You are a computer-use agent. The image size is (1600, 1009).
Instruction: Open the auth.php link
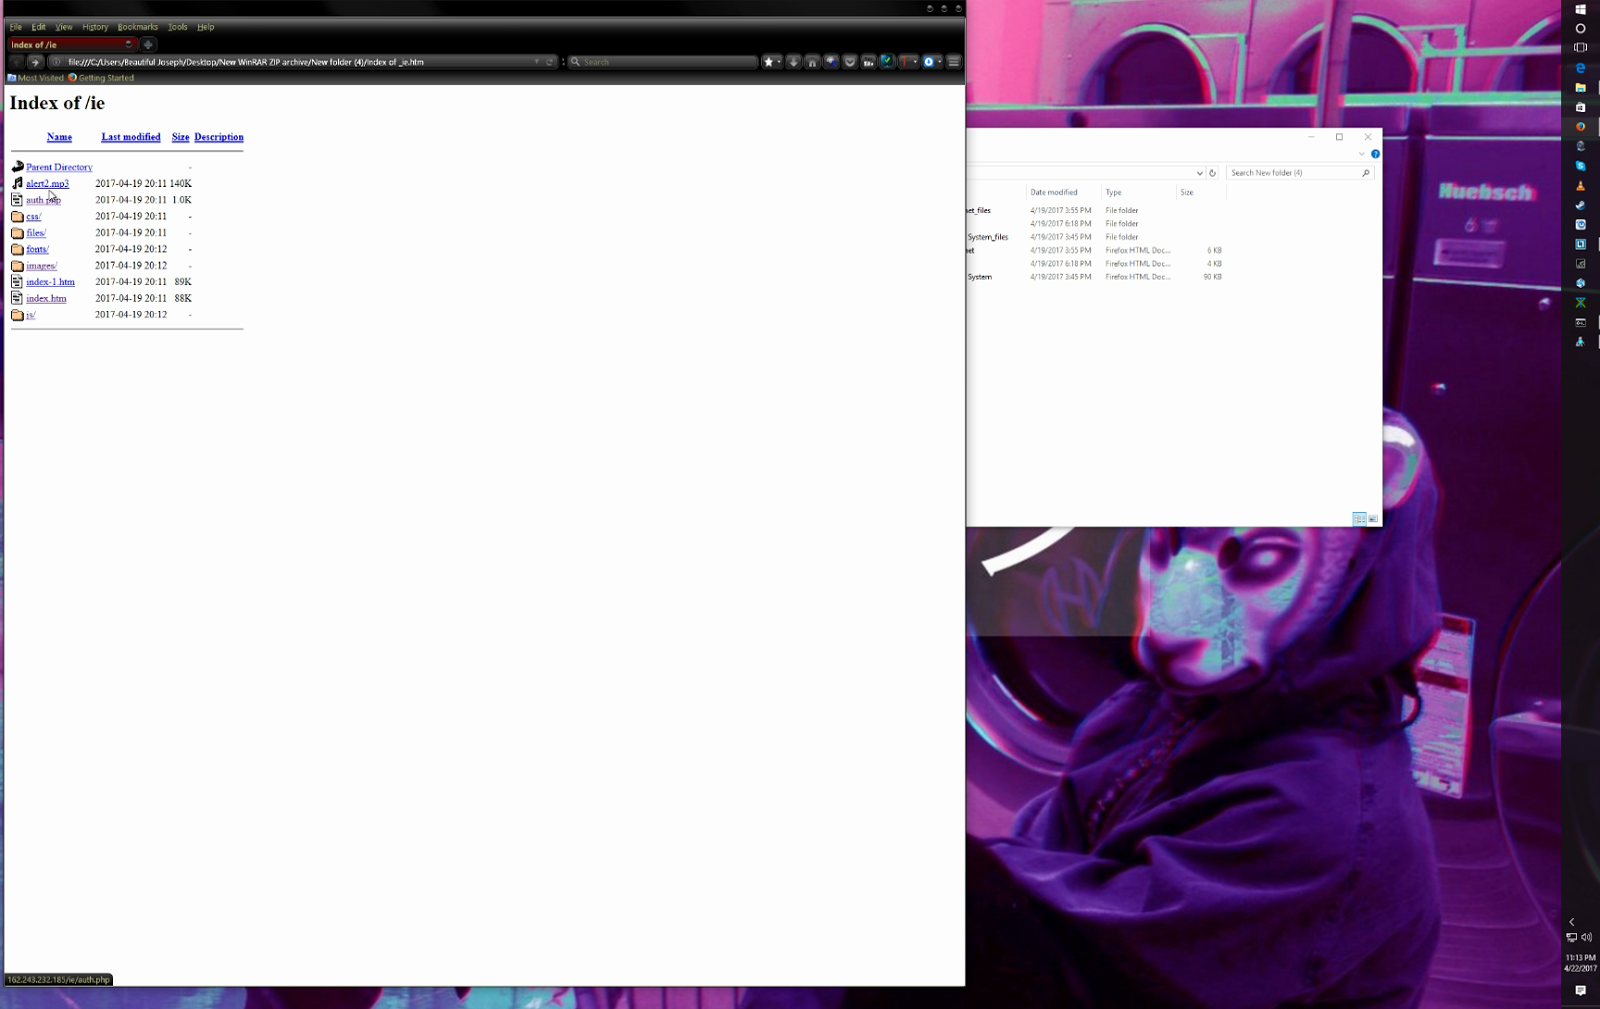(x=43, y=200)
